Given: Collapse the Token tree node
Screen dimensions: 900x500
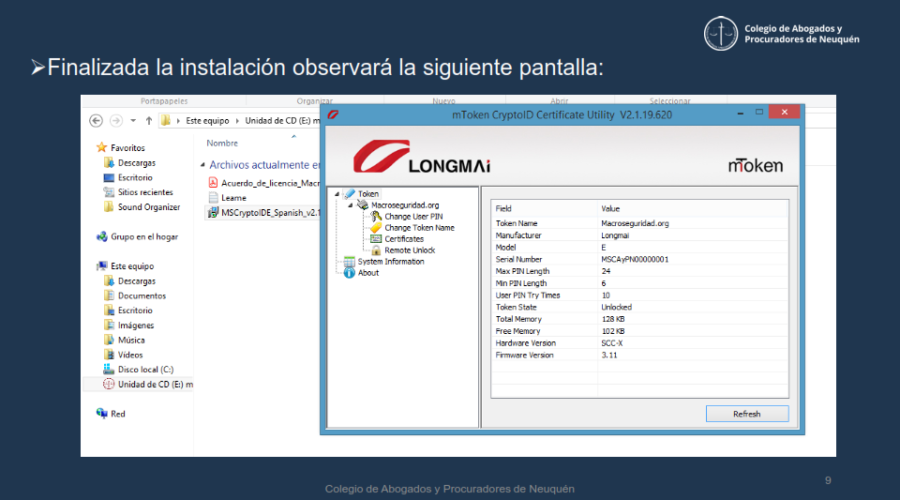Looking at the screenshot, I should click(337, 194).
